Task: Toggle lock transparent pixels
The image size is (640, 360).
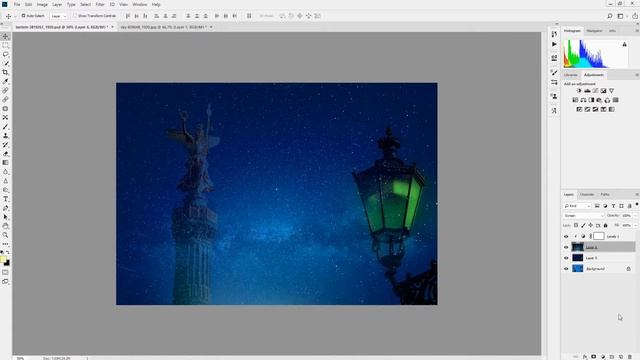Action: pos(576,225)
